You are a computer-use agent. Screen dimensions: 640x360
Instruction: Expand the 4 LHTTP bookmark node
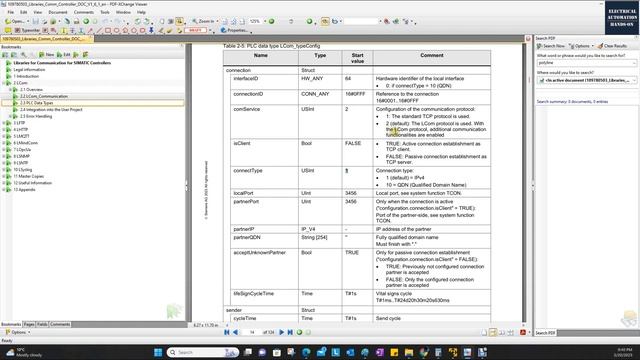[x=4, y=129]
